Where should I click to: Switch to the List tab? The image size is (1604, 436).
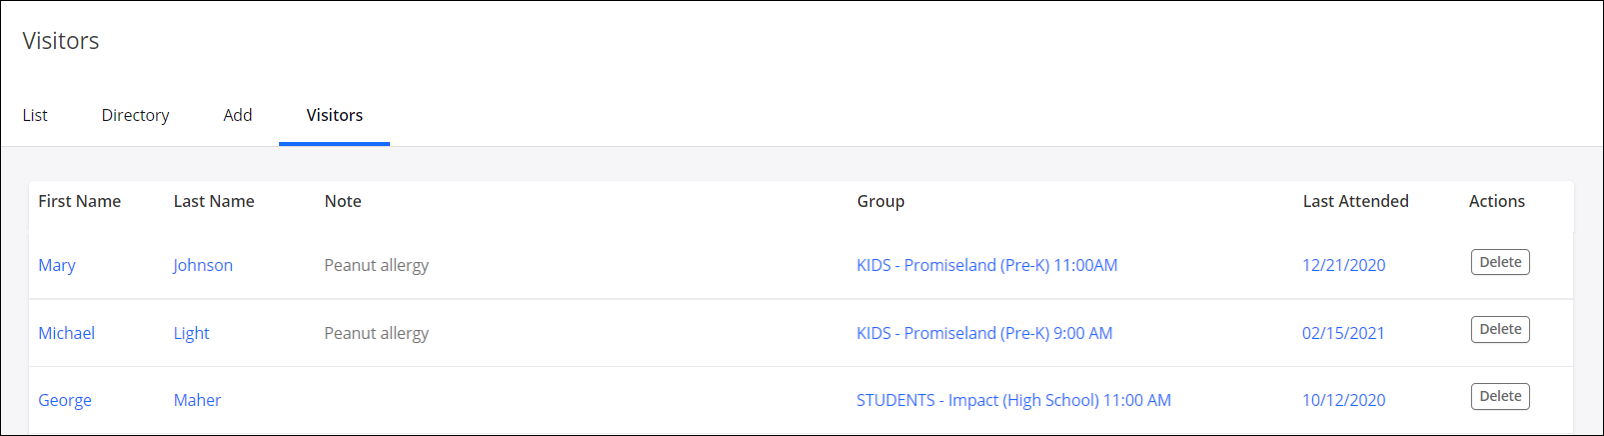pyautogui.click(x=35, y=115)
